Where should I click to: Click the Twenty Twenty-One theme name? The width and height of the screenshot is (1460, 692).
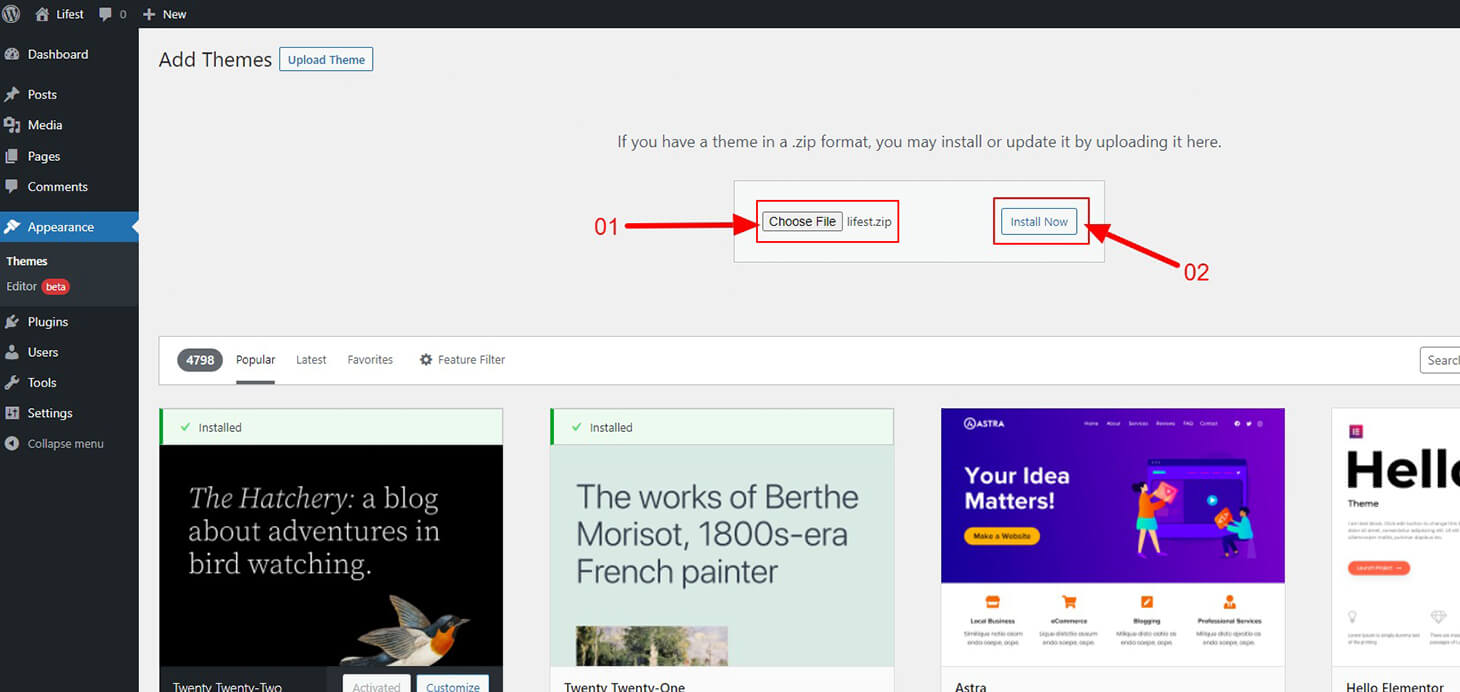point(624,686)
